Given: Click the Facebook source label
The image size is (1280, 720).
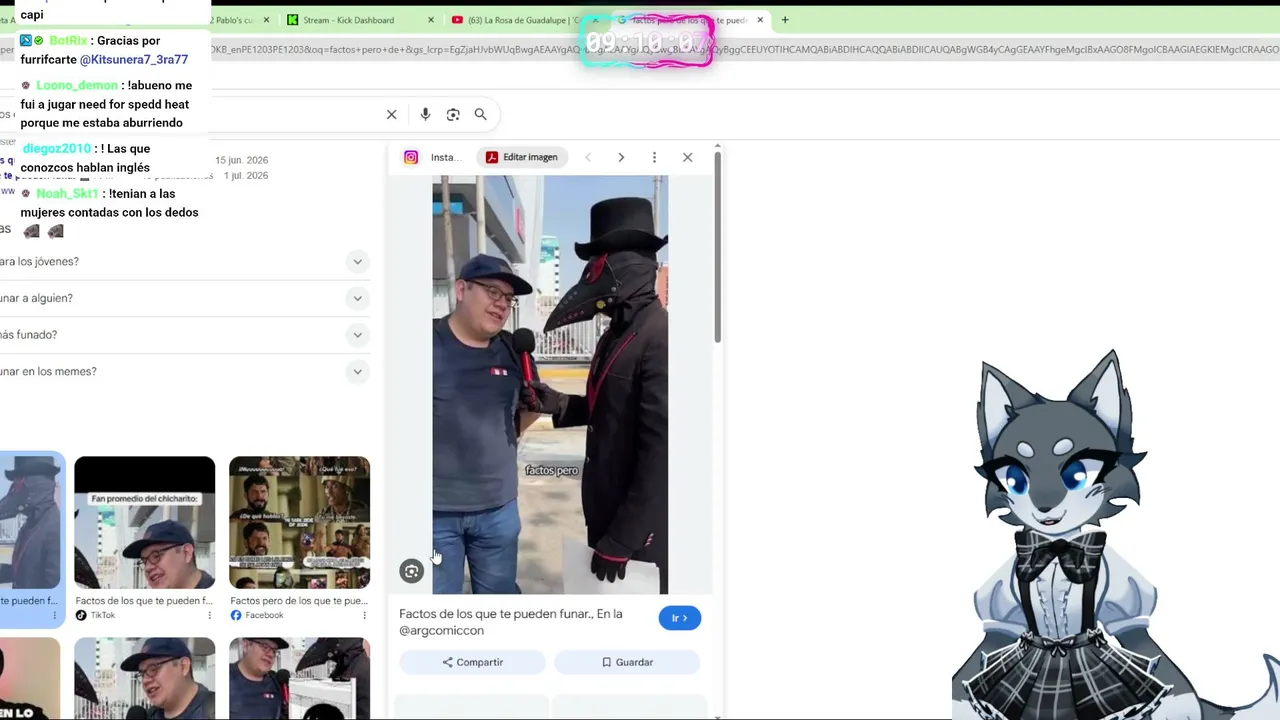Looking at the screenshot, I should point(265,615).
